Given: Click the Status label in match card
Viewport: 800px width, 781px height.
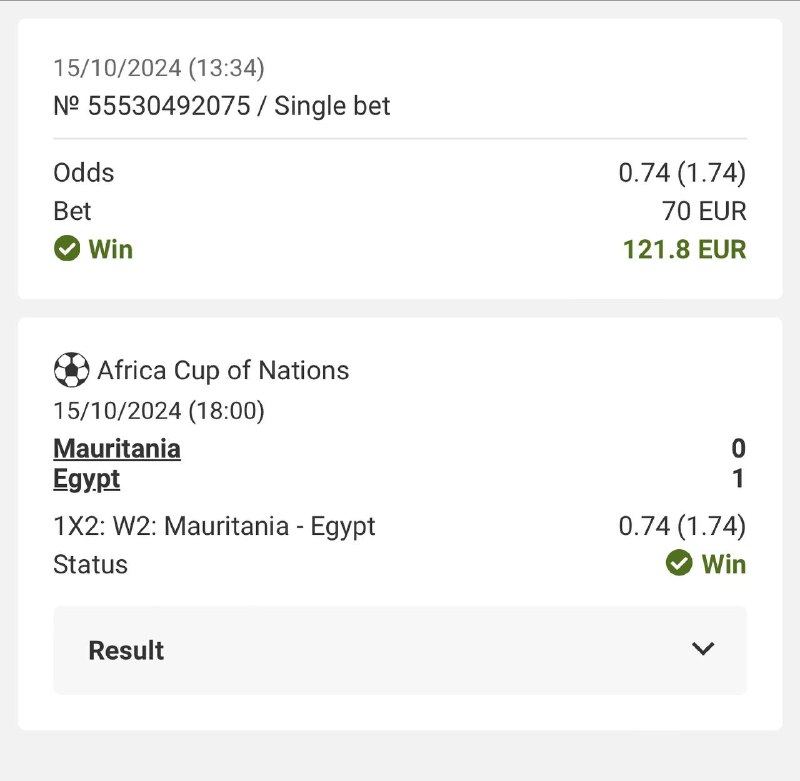Looking at the screenshot, I should 90,564.
